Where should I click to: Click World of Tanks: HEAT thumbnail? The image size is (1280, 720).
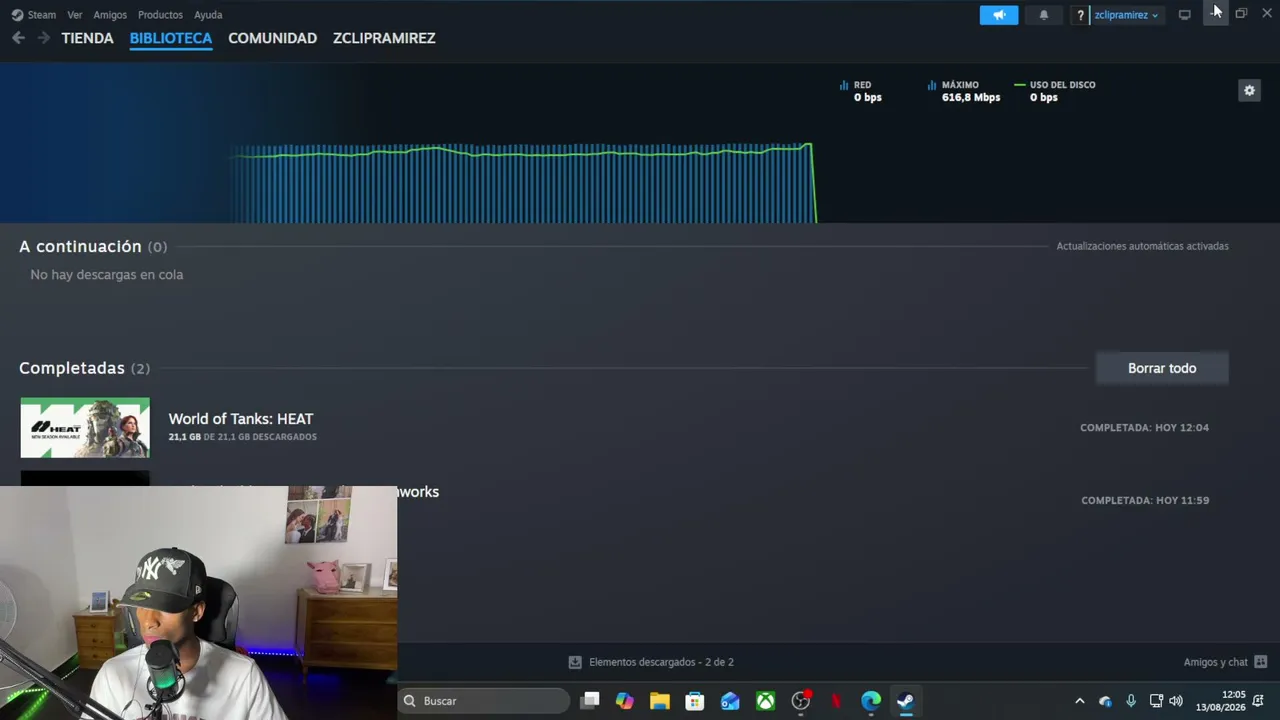coord(85,428)
